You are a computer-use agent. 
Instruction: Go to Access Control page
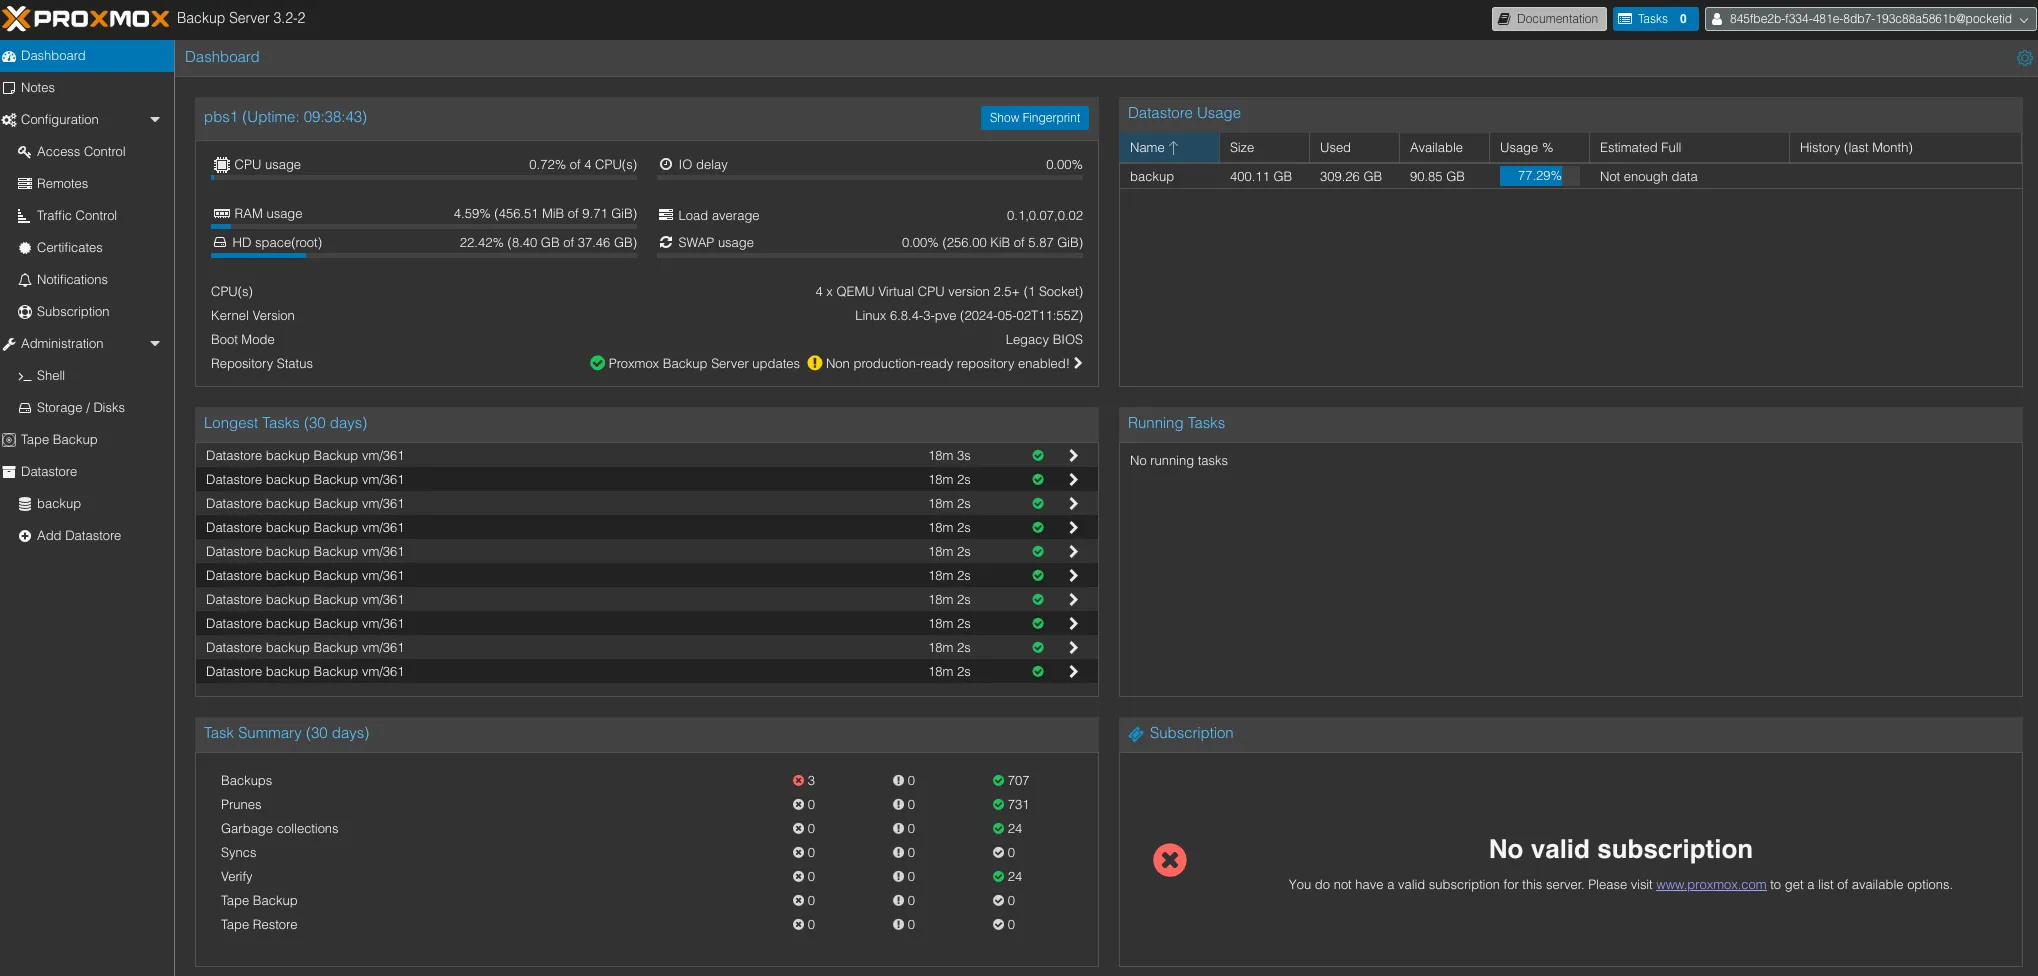[80, 152]
